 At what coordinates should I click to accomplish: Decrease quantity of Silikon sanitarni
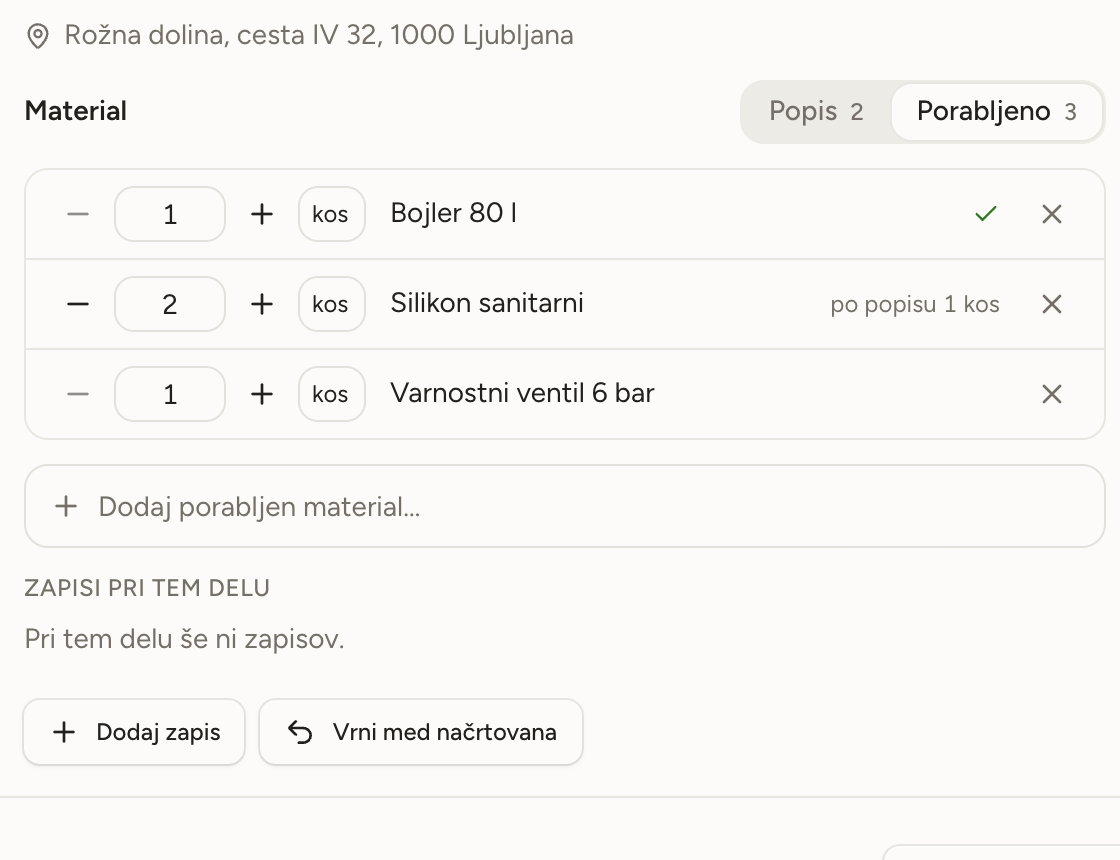click(x=78, y=304)
